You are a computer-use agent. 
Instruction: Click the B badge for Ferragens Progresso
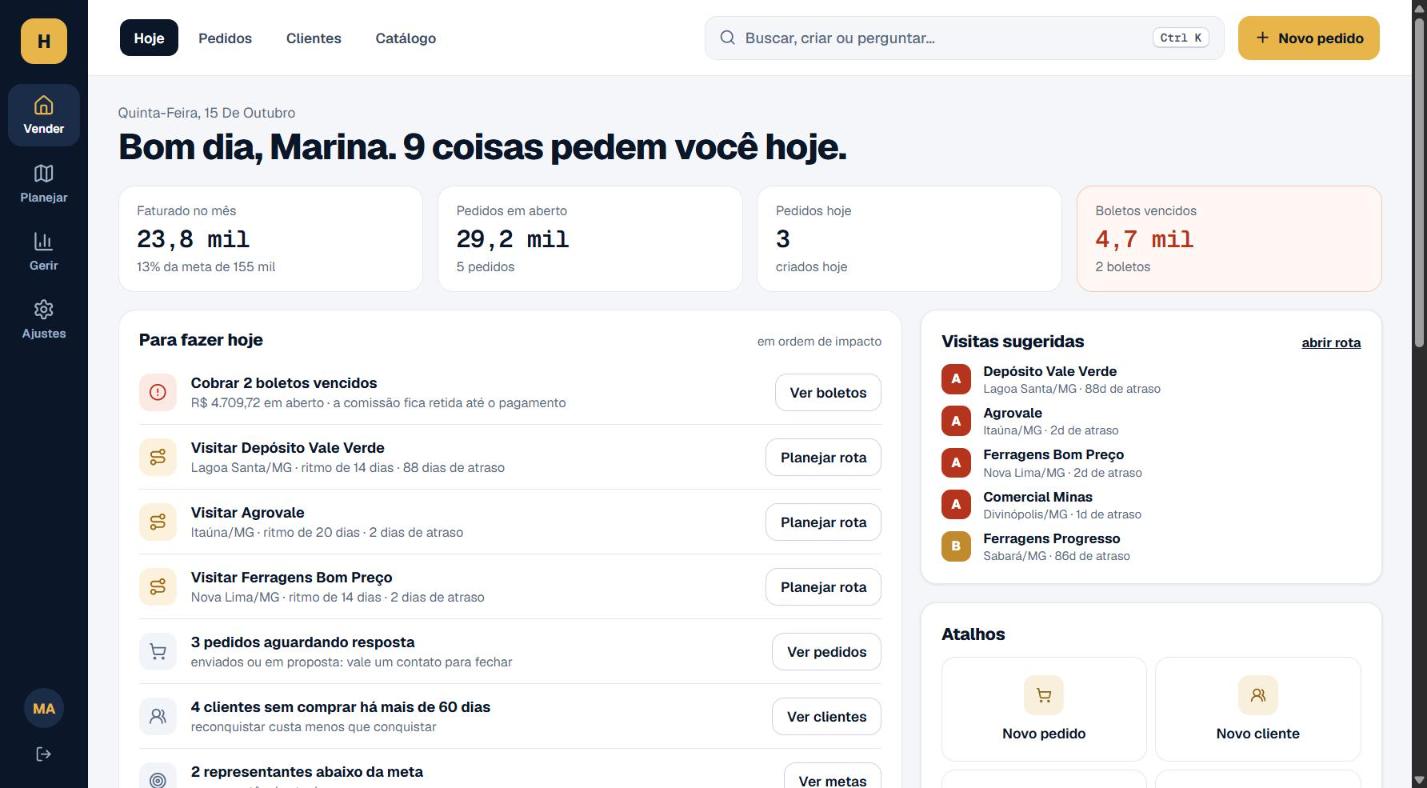[x=956, y=547]
